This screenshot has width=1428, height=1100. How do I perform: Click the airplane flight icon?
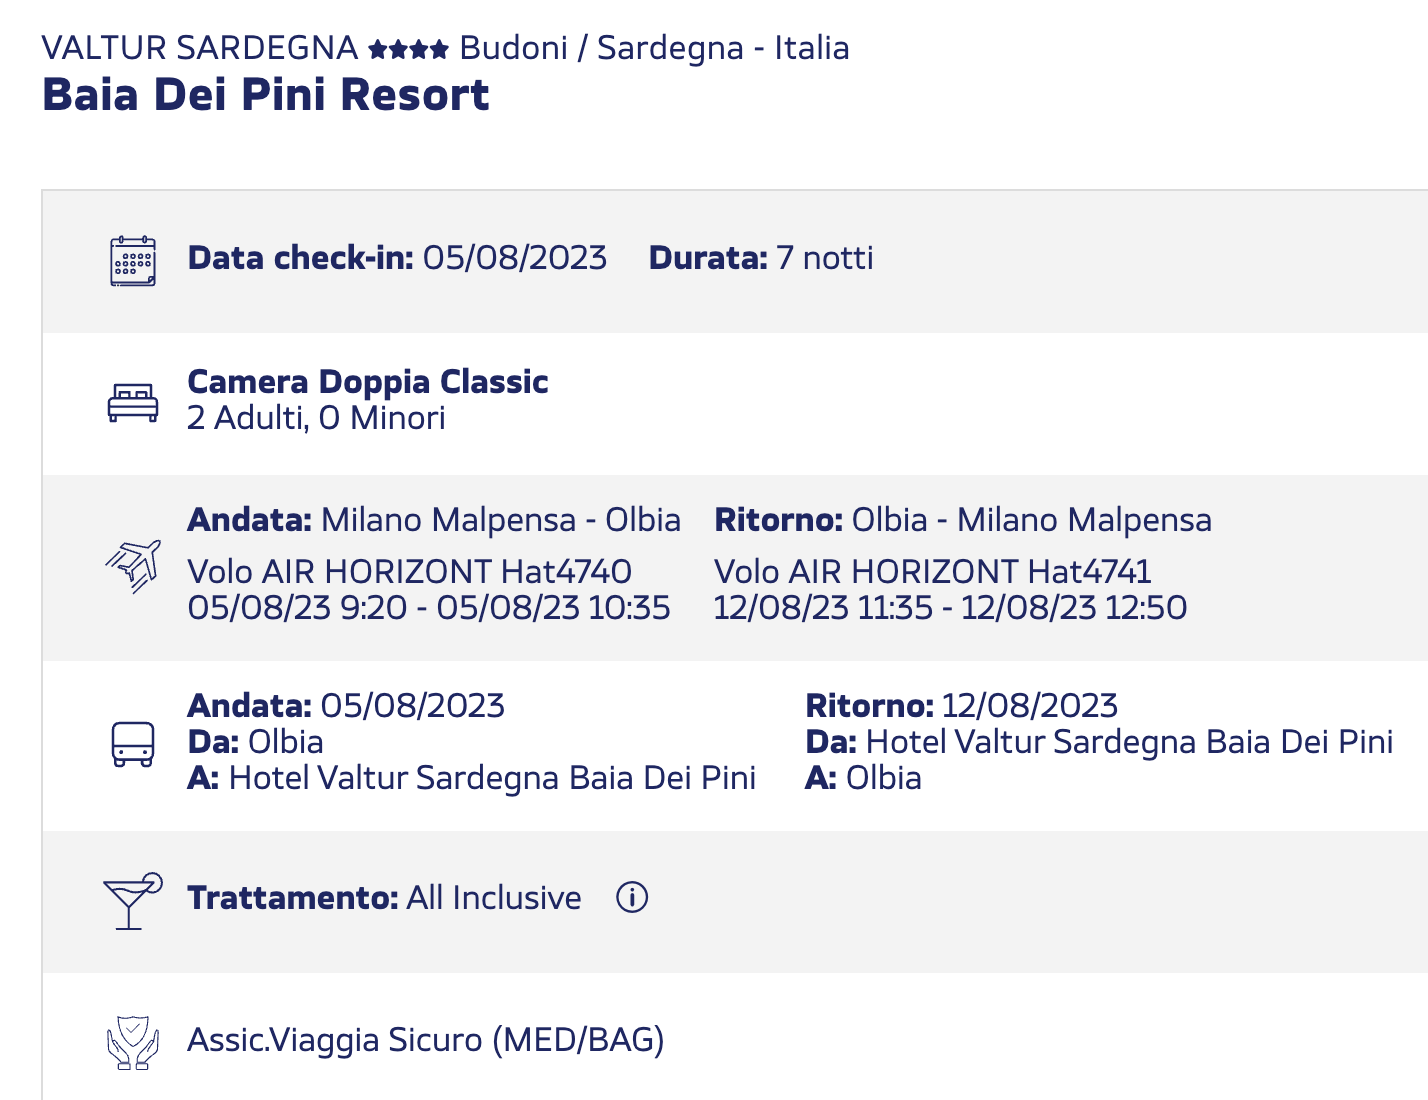click(133, 566)
